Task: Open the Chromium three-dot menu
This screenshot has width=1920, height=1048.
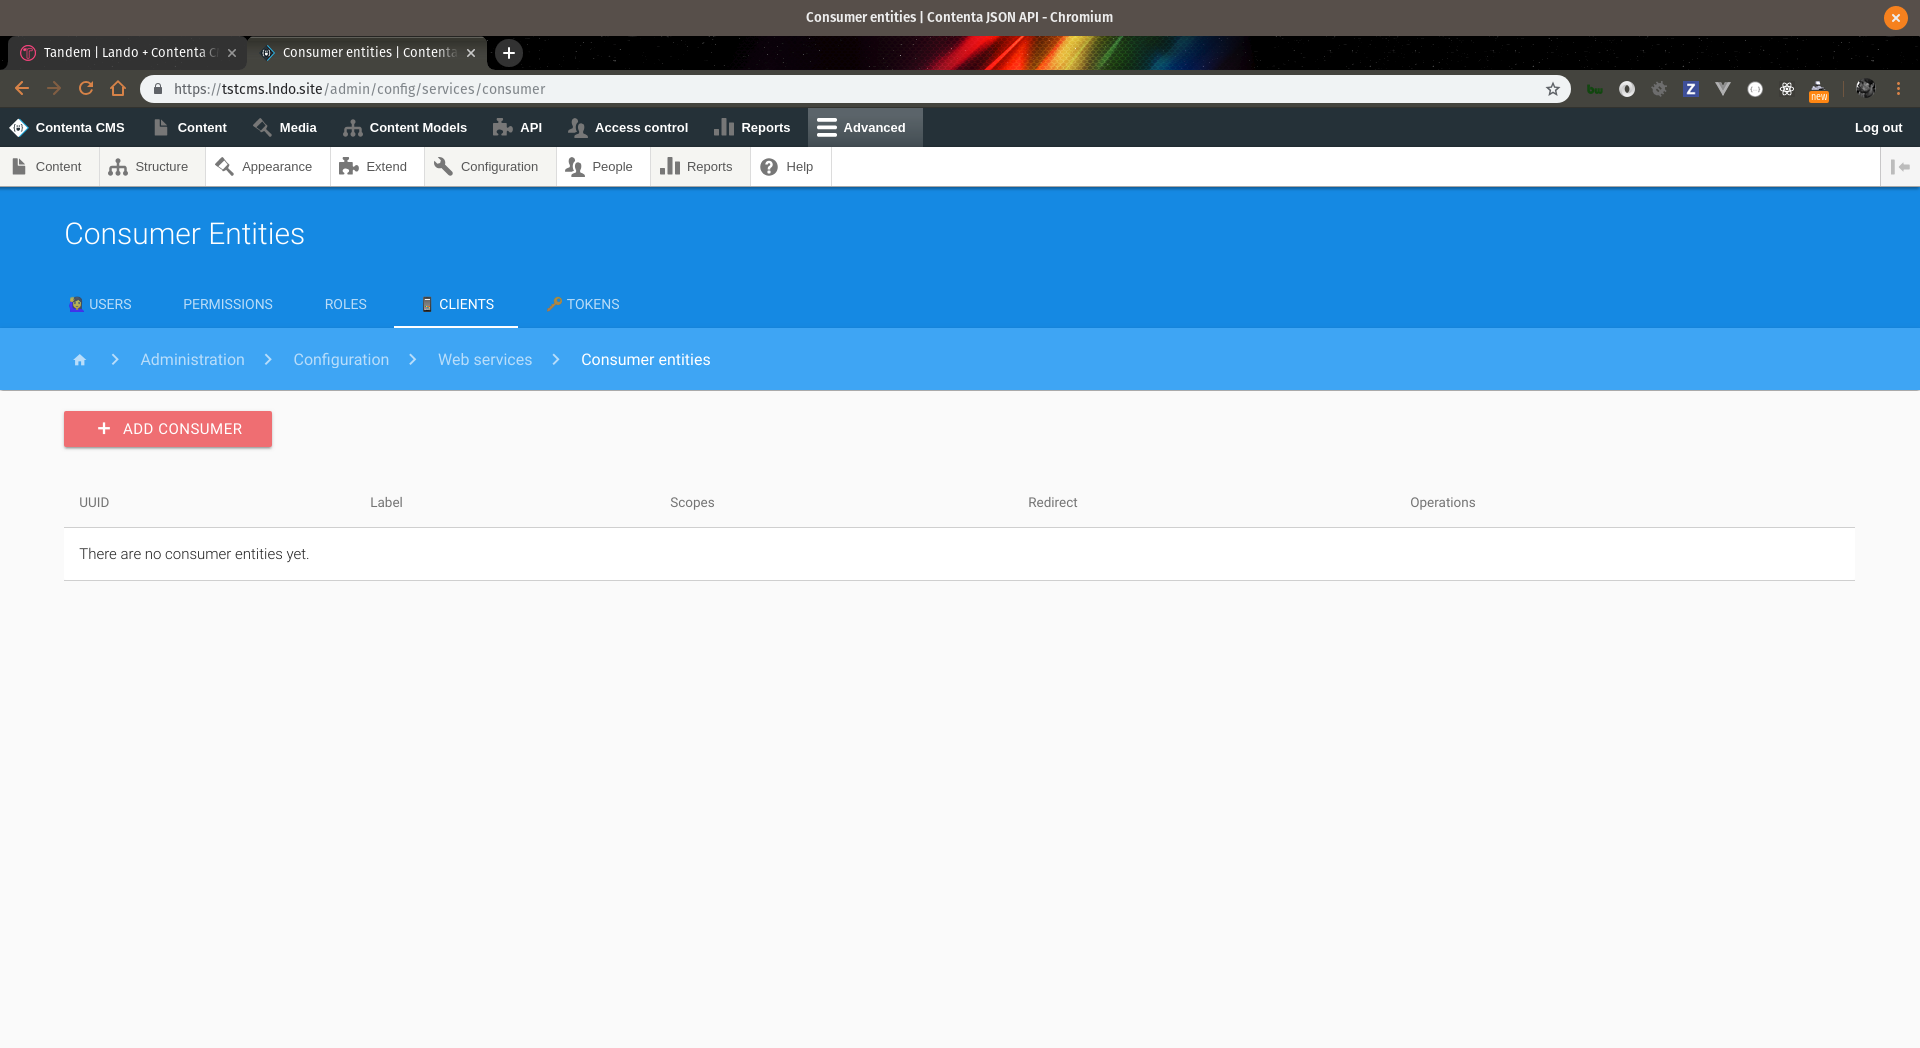Action: 1898,89
